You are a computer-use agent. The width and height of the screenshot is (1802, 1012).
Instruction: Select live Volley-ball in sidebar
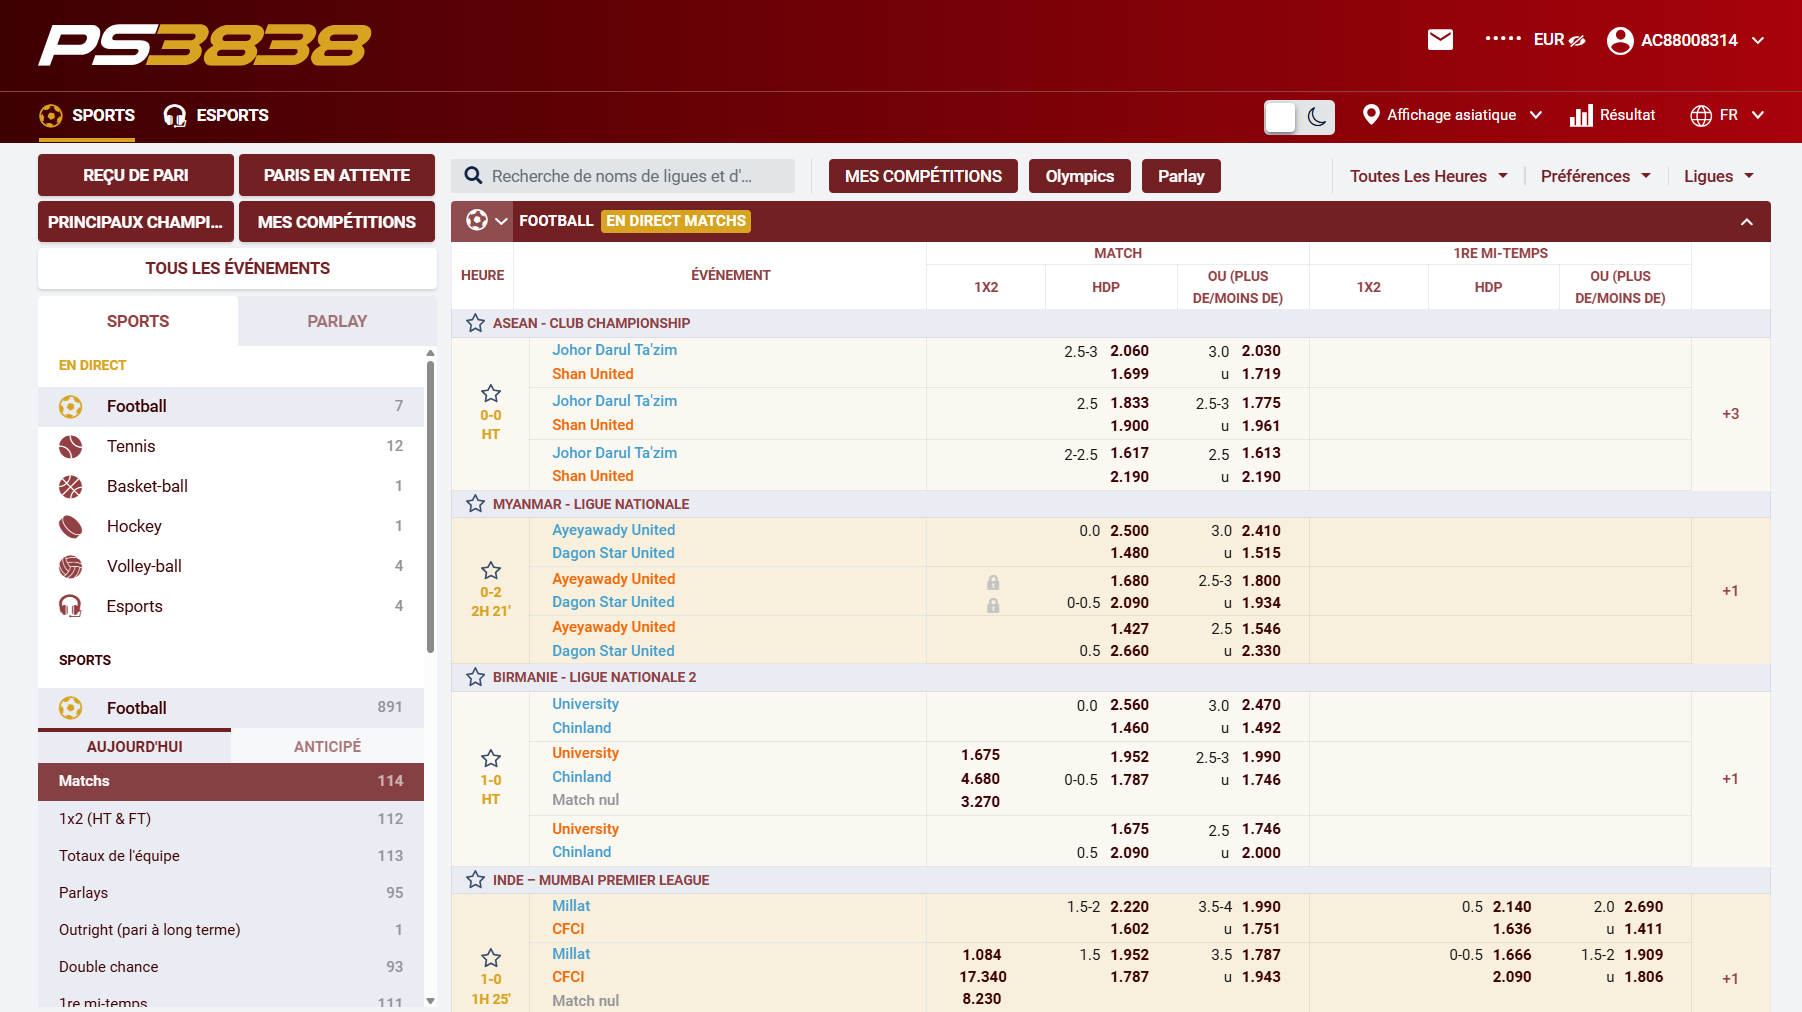[231, 566]
